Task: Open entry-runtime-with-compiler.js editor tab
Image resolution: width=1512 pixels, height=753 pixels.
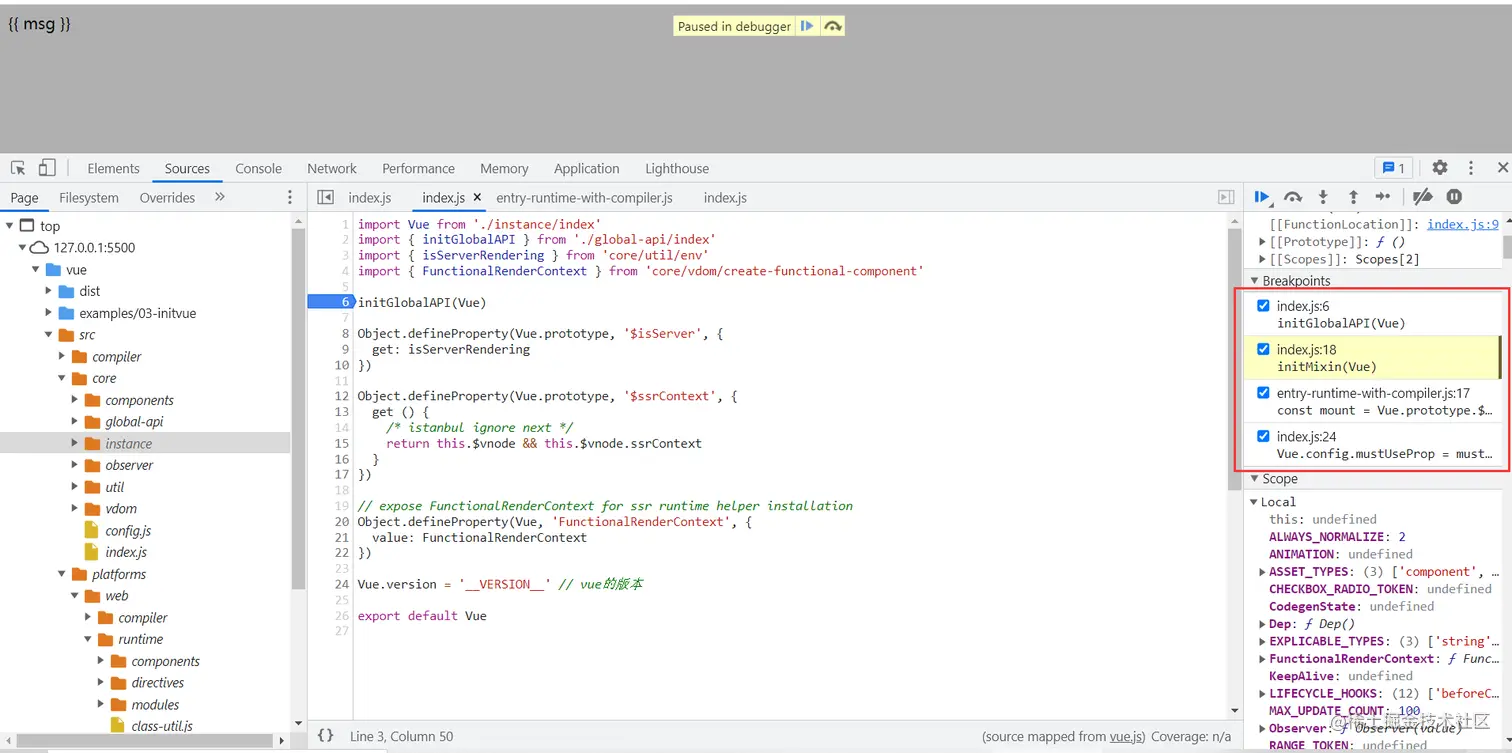Action: [584, 198]
